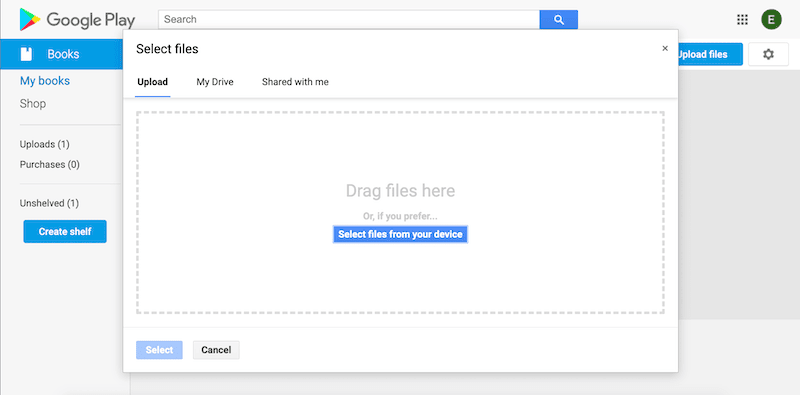Open My books in the sidebar
800x395 pixels.
(x=45, y=81)
